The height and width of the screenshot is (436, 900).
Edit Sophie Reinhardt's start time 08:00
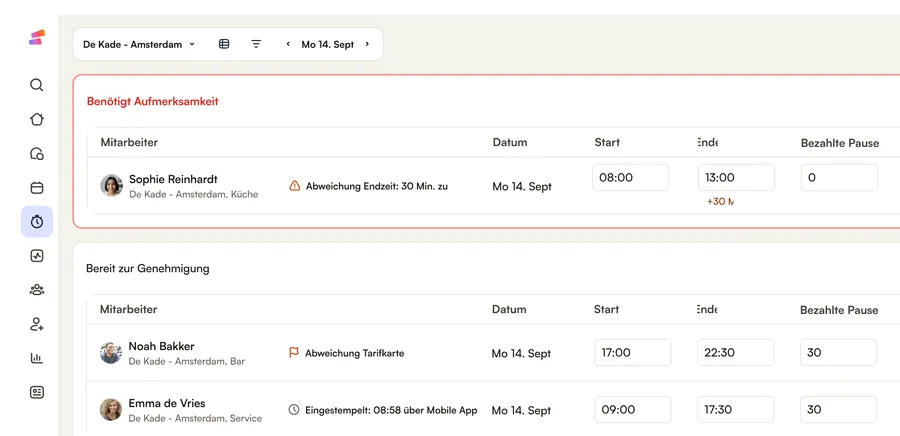point(630,177)
